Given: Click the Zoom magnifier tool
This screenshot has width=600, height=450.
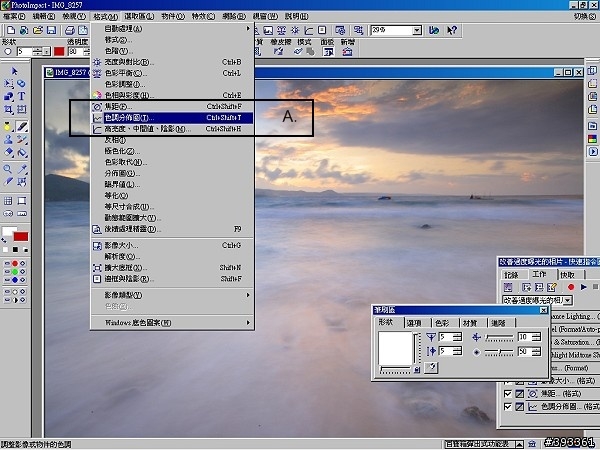Looking at the screenshot, I should pyautogui.click(x=9, y=170).
